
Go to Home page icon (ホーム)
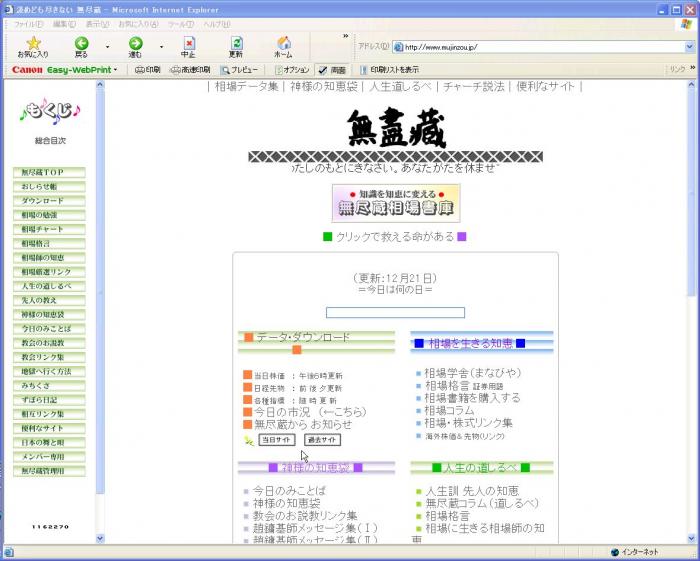tap(284, 45)
